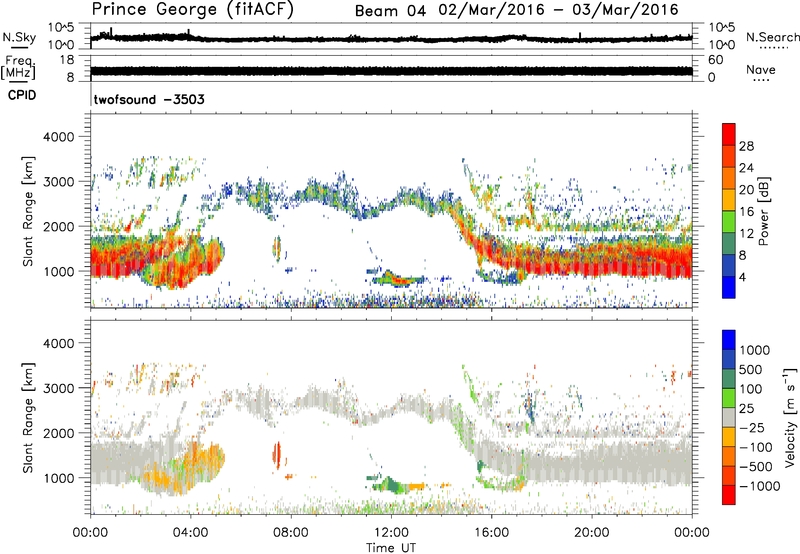Image resolution: width=800 pixels, height=554 pixels.
Task: Click the date range '02/Mar/2016 - 03/Mar/2016'
Action: [559, 10]
